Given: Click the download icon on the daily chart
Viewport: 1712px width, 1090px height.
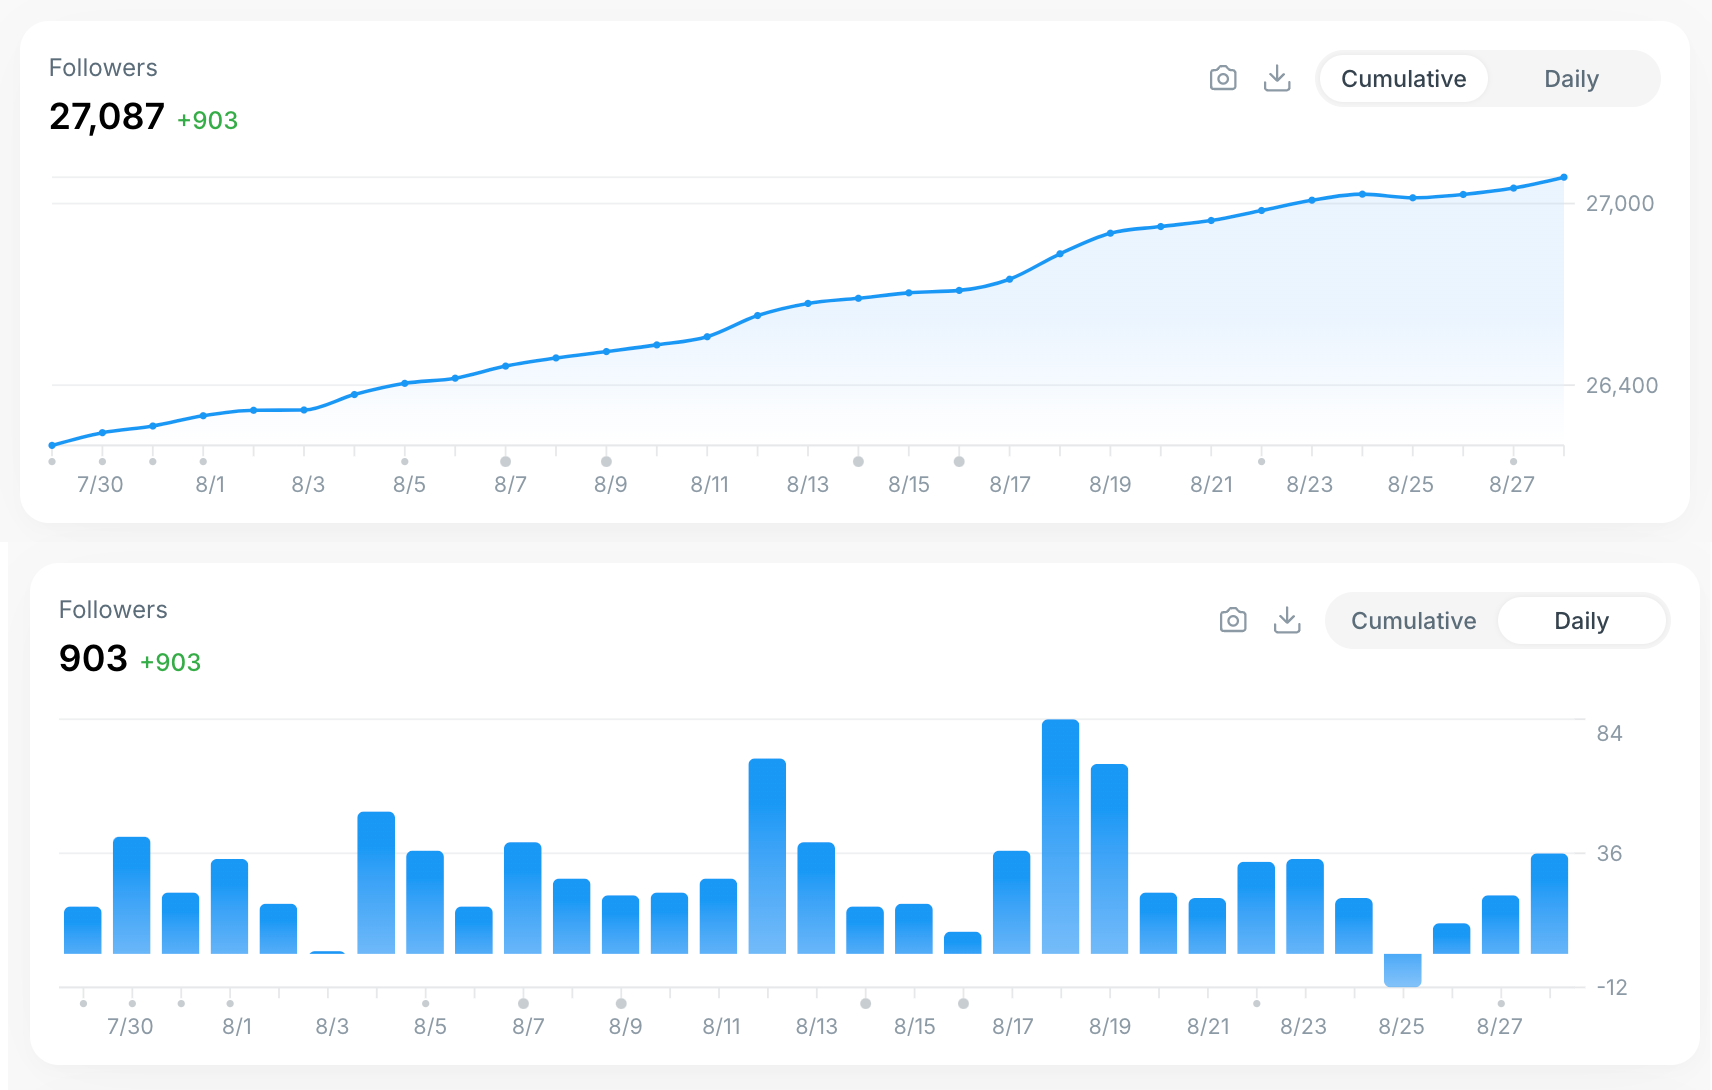Looking at the screenshot, I should [1287, 620].
